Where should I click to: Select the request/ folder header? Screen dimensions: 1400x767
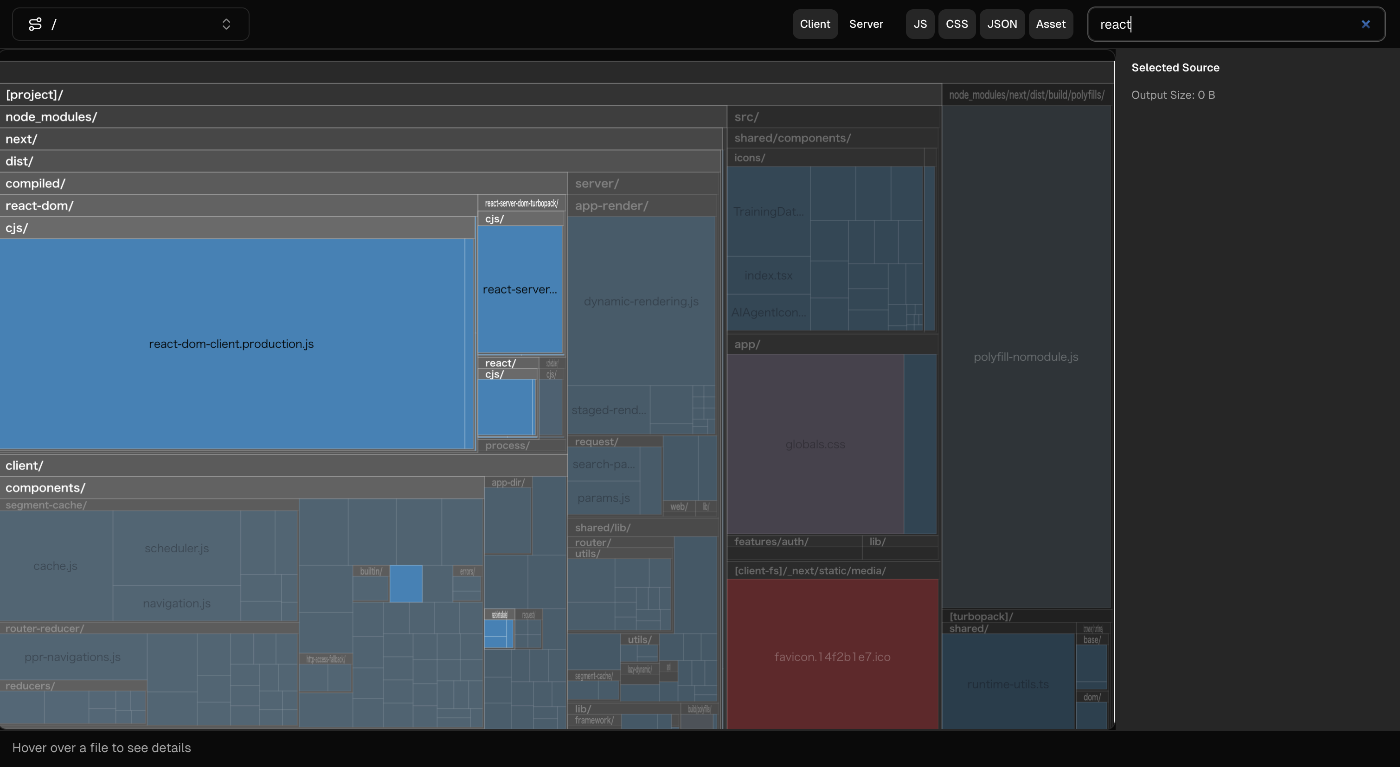point(615,441)
